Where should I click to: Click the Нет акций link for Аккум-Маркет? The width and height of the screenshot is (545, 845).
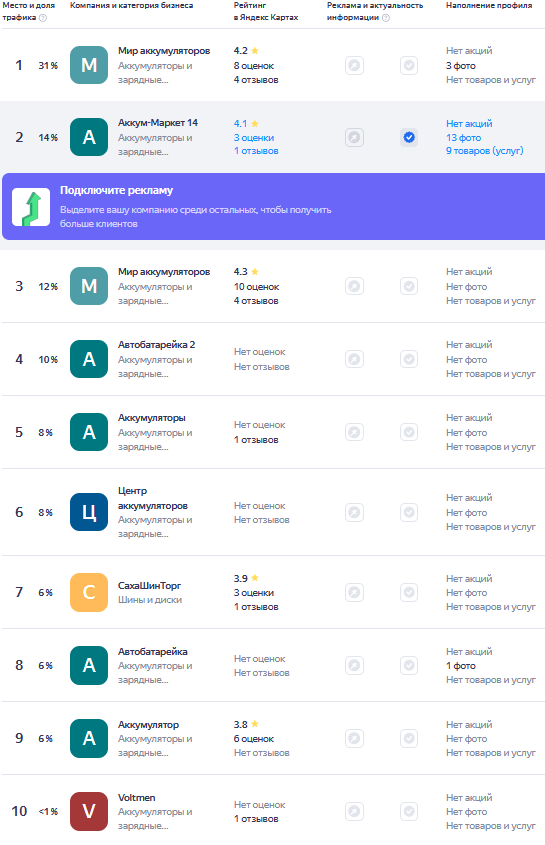[469, 123]
